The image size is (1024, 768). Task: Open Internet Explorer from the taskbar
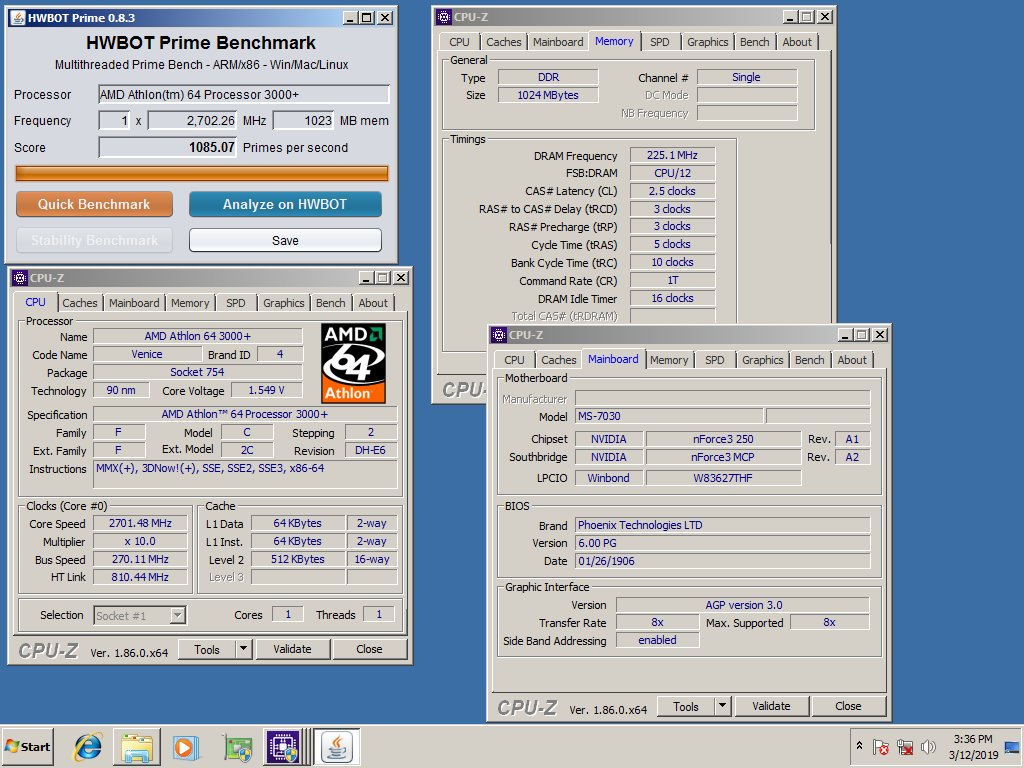(88, 746)
